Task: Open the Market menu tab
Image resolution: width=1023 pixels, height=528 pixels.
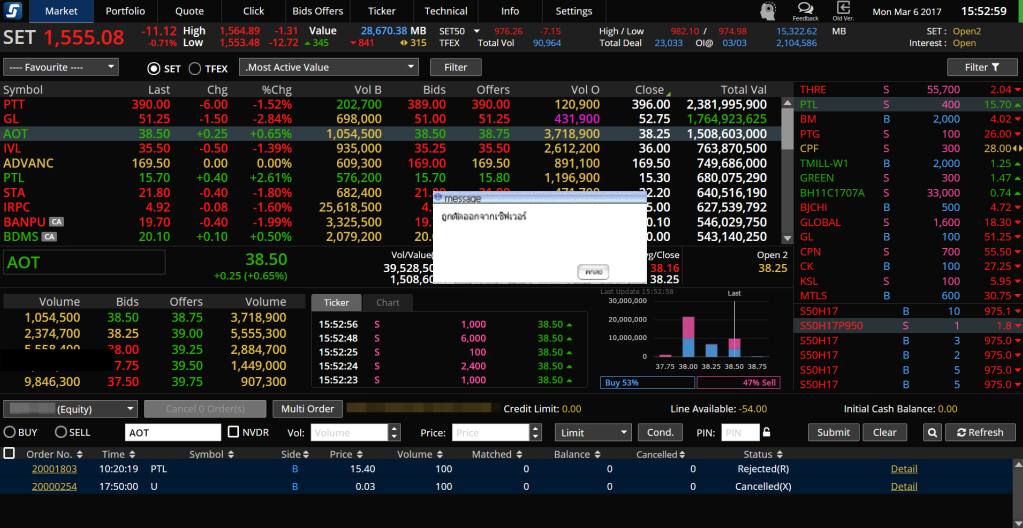Action: pyautogui.click(x=61, y=11)
